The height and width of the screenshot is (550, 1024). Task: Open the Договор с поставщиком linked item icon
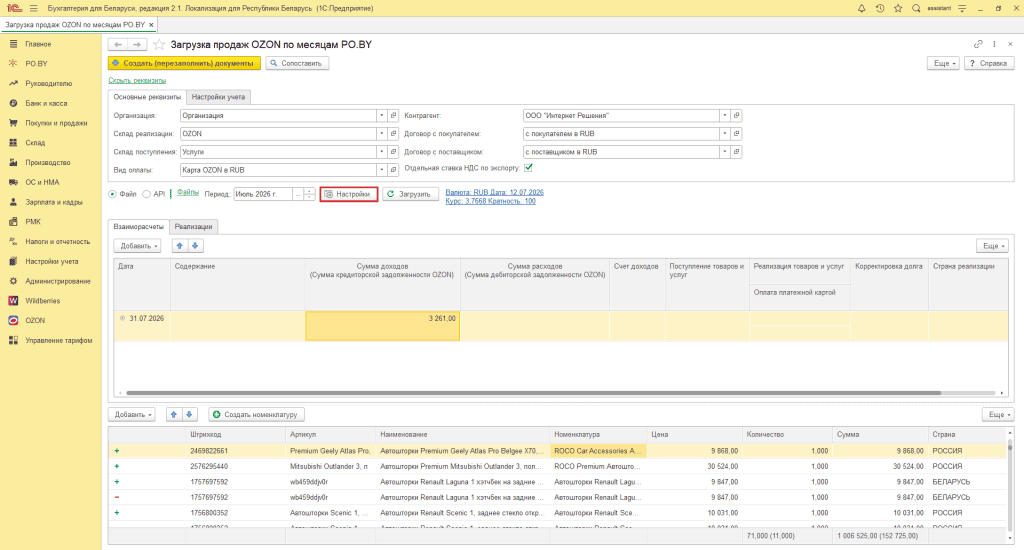point(736,152)
